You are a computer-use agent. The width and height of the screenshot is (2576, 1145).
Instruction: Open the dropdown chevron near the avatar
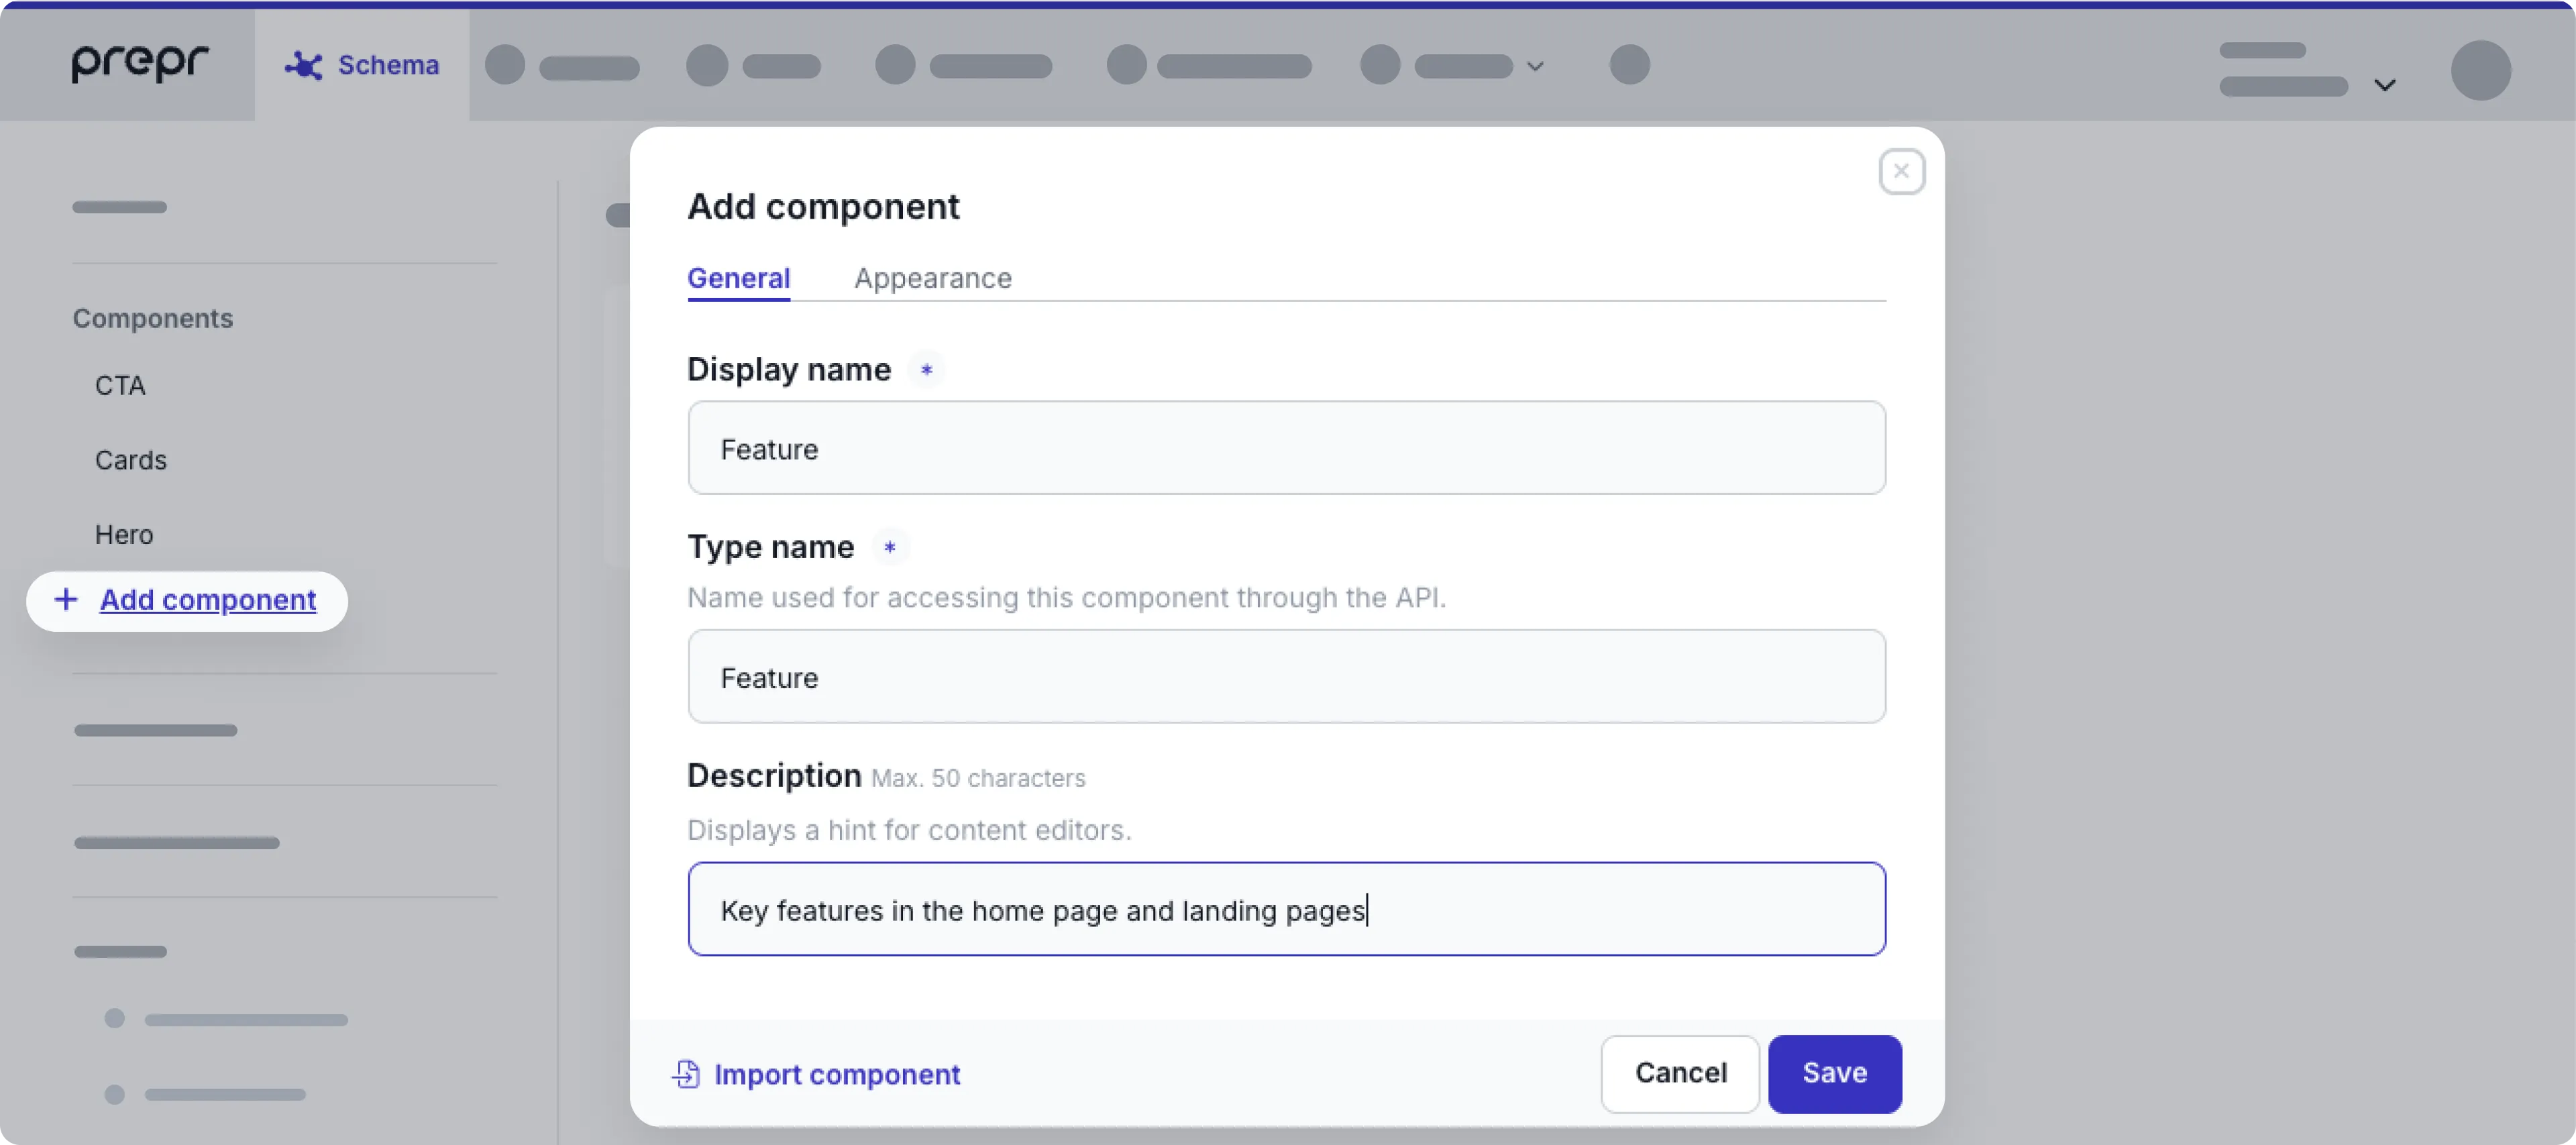point(2386,84)
